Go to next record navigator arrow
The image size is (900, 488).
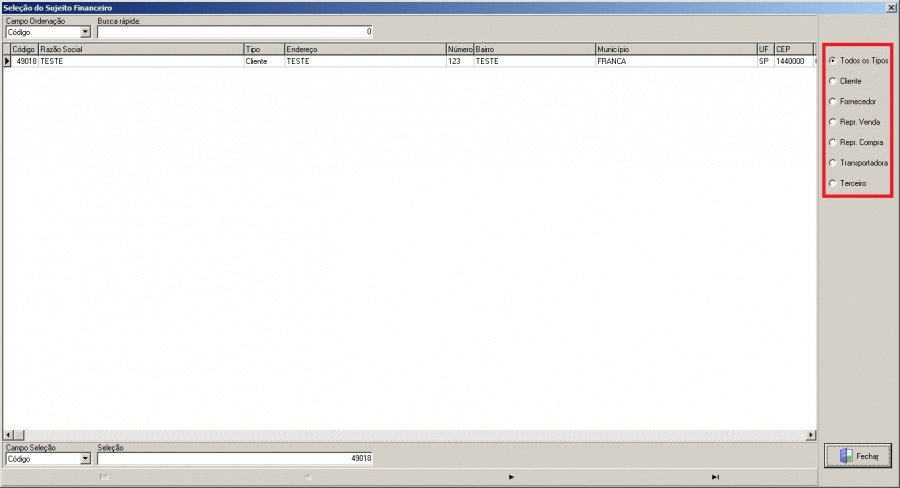[x=511, y=477]
